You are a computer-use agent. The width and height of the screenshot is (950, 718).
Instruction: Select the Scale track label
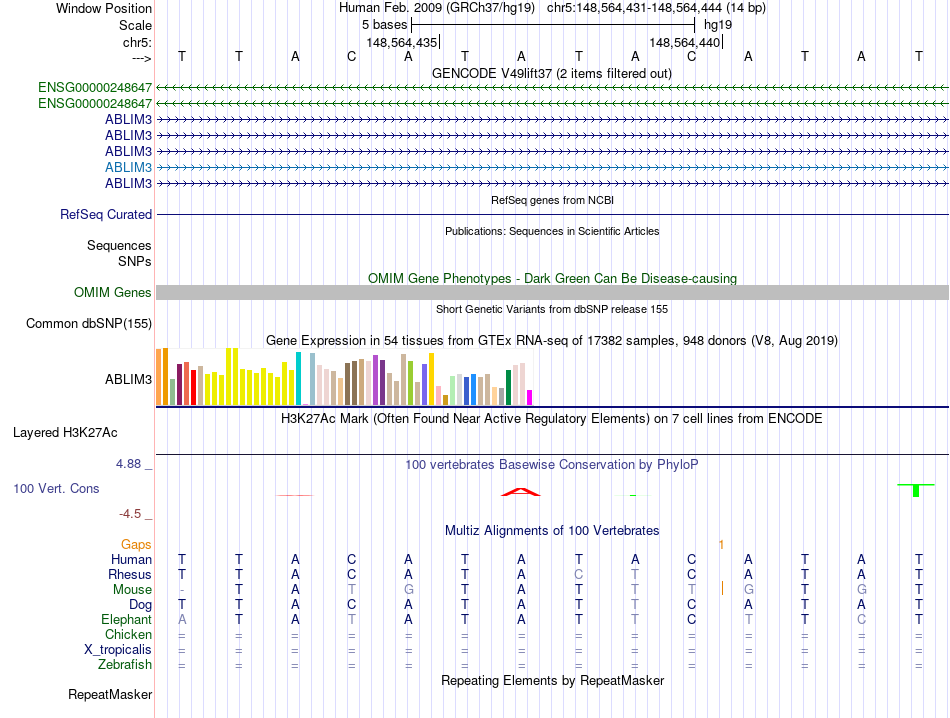click(135, 25)
